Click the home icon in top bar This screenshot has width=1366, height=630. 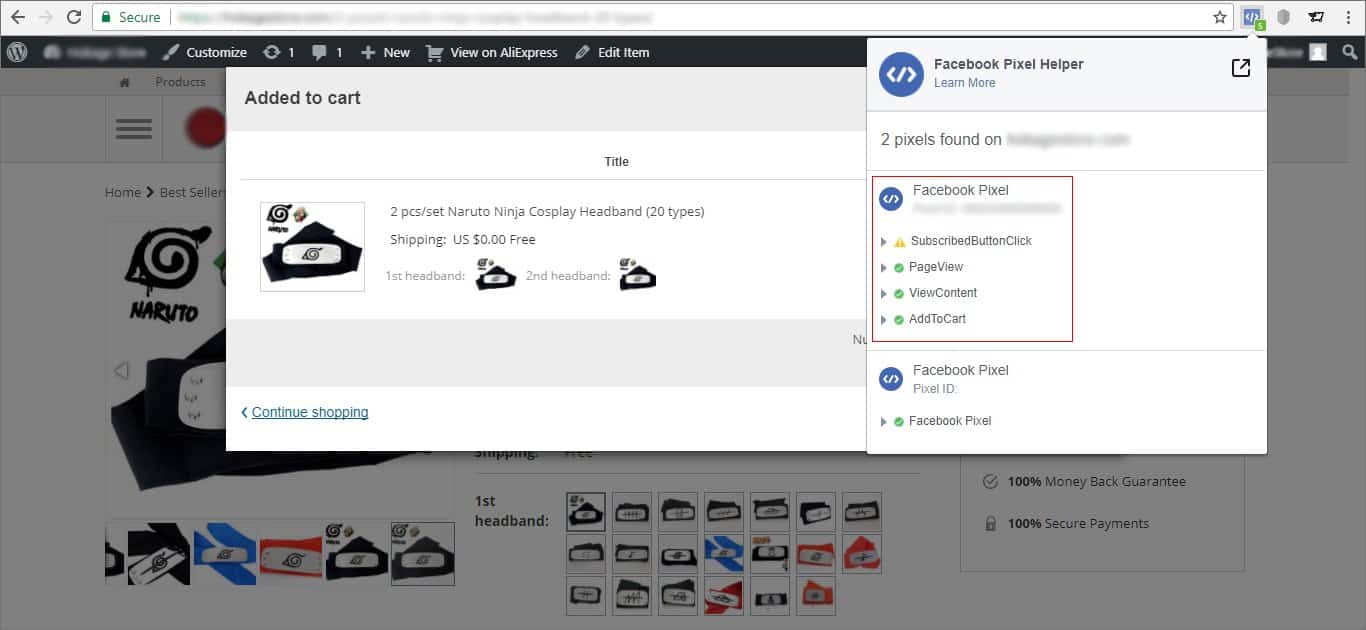click(124, 82)
